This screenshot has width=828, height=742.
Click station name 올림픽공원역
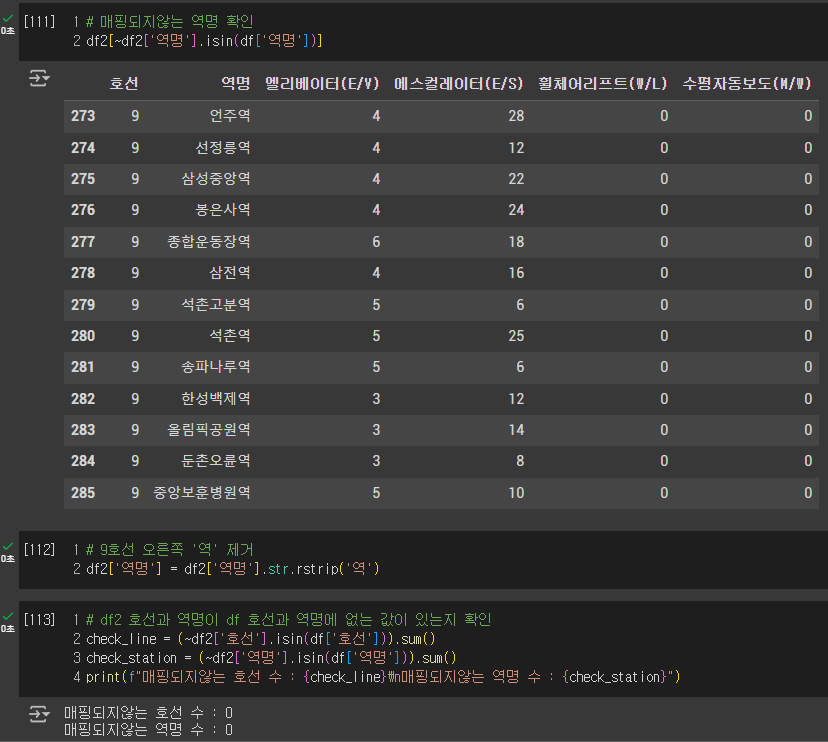pyautogui.click(x=209, y=430)
